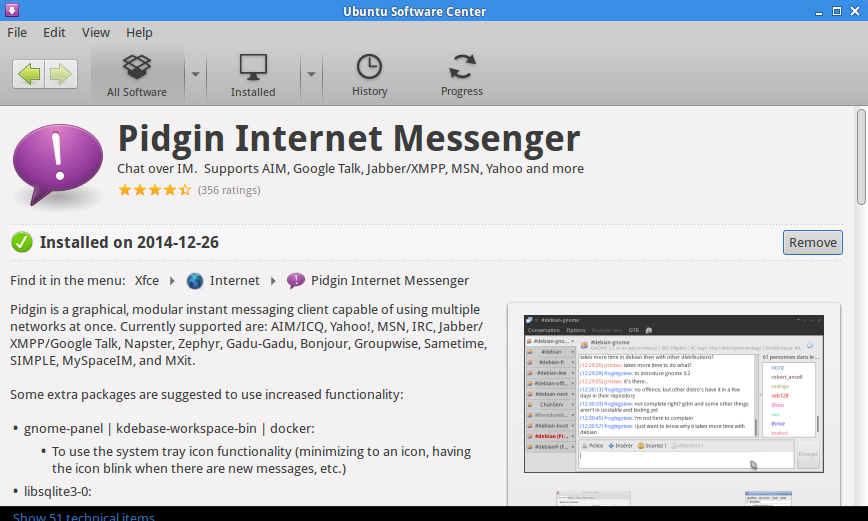Image resolution: width=868 pixels, height=521 pixels.
Task: Click the Pidgin Internet Messenger title
Action: tap(349, 138)
